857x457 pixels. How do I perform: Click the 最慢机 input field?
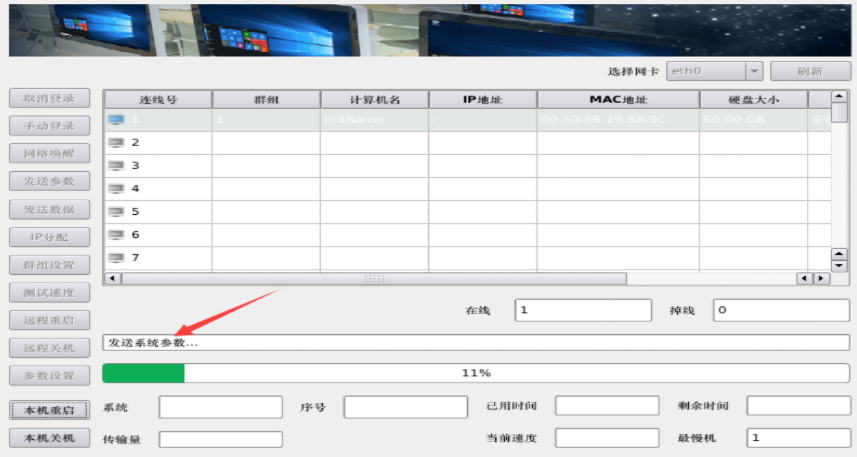click(x=798, y=438)
